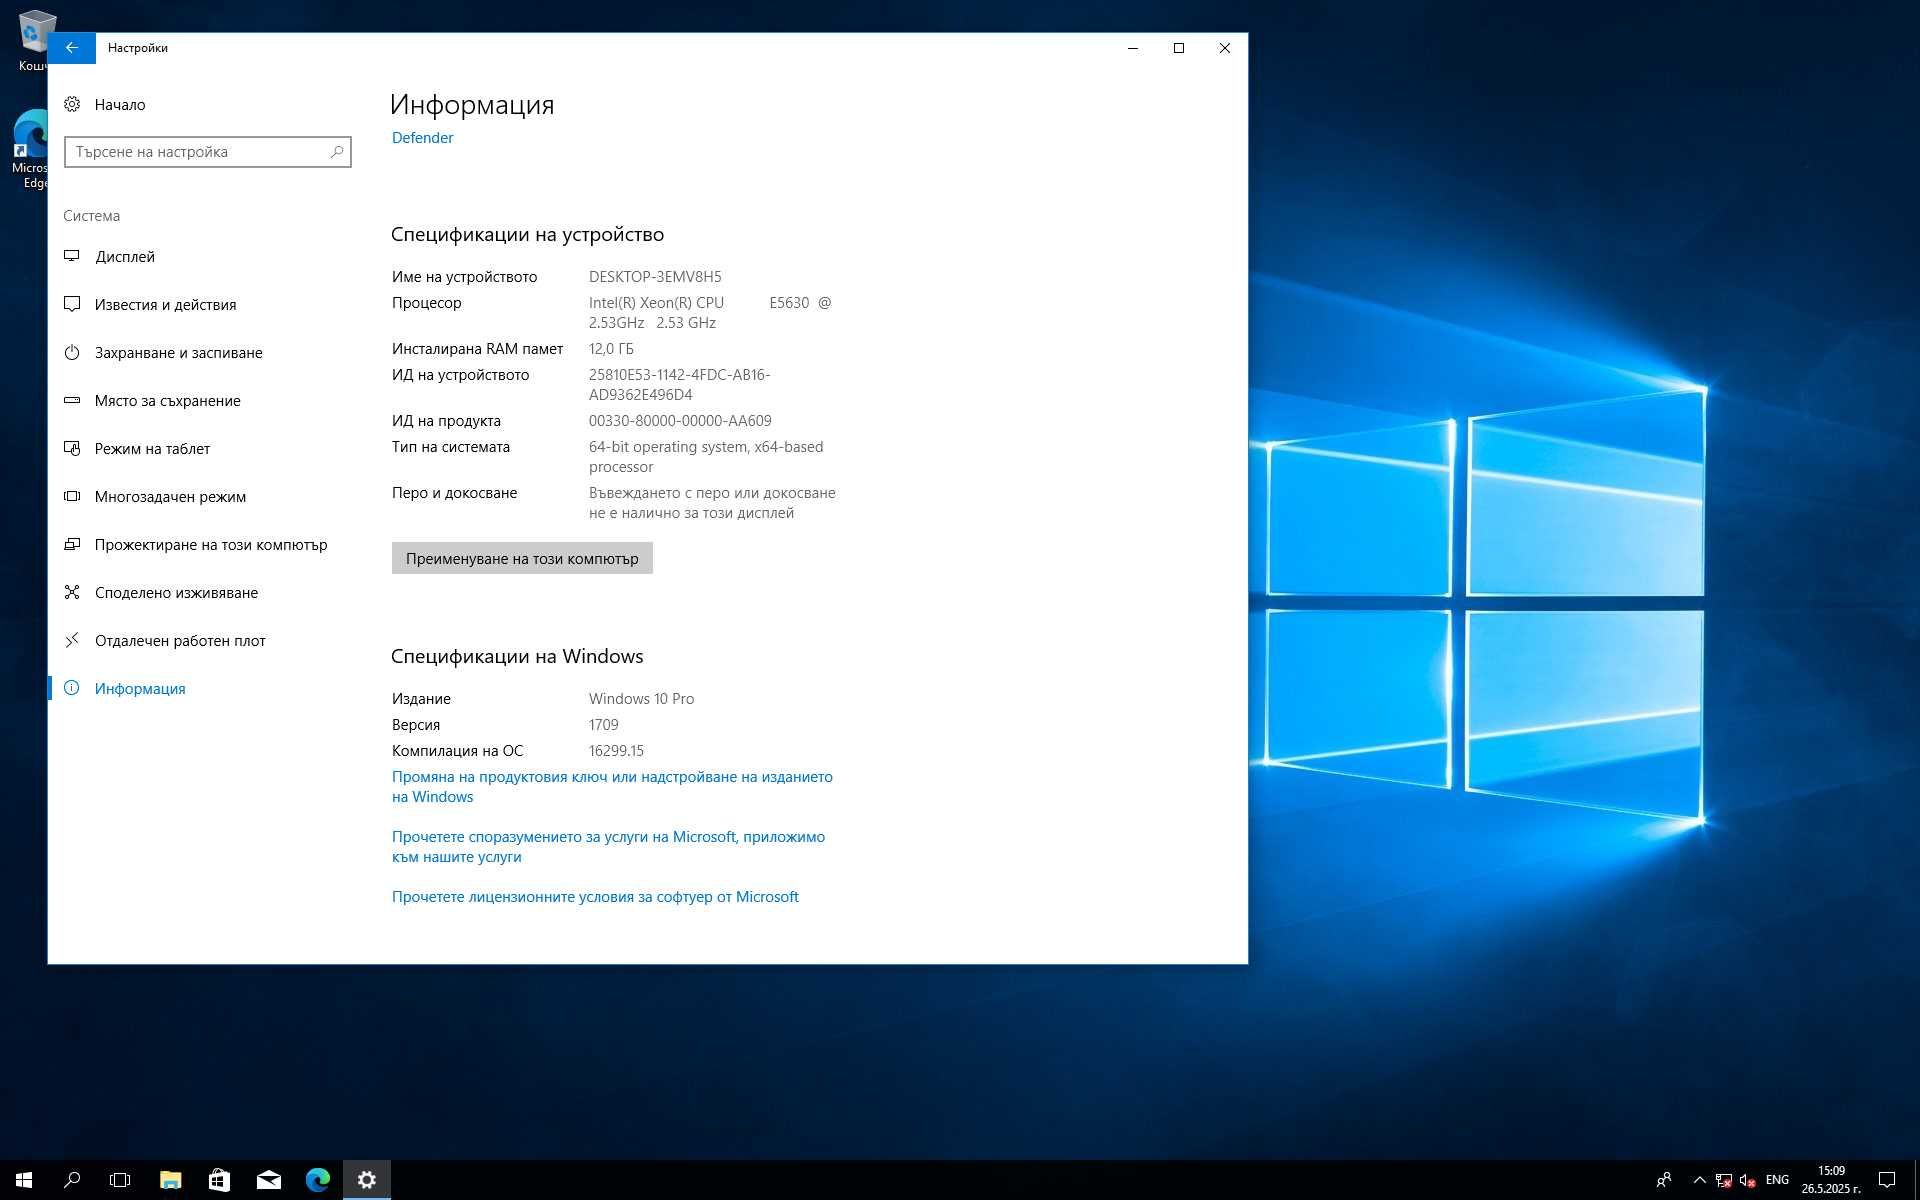Switch ENG input language indicator

(1777, 1180)
